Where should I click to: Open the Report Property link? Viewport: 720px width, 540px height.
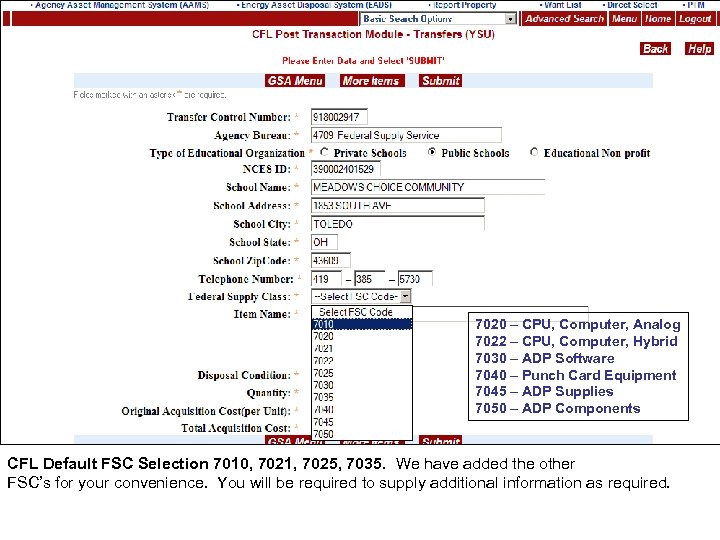click(465, 5)
